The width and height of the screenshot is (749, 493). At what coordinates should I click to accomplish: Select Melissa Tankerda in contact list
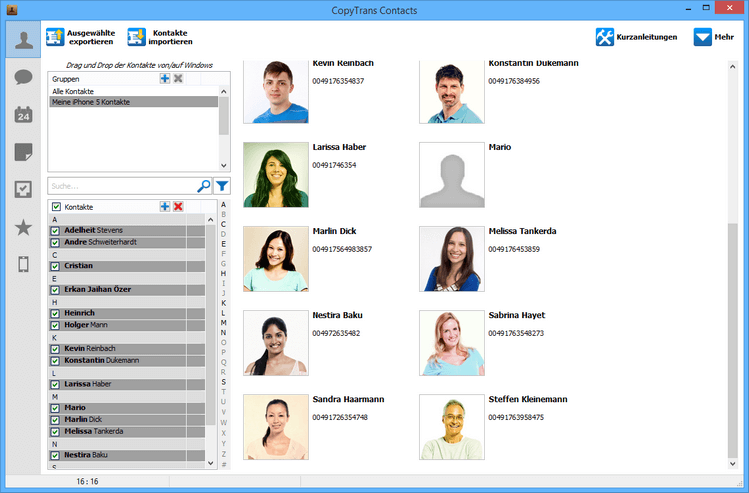point(128,431)
